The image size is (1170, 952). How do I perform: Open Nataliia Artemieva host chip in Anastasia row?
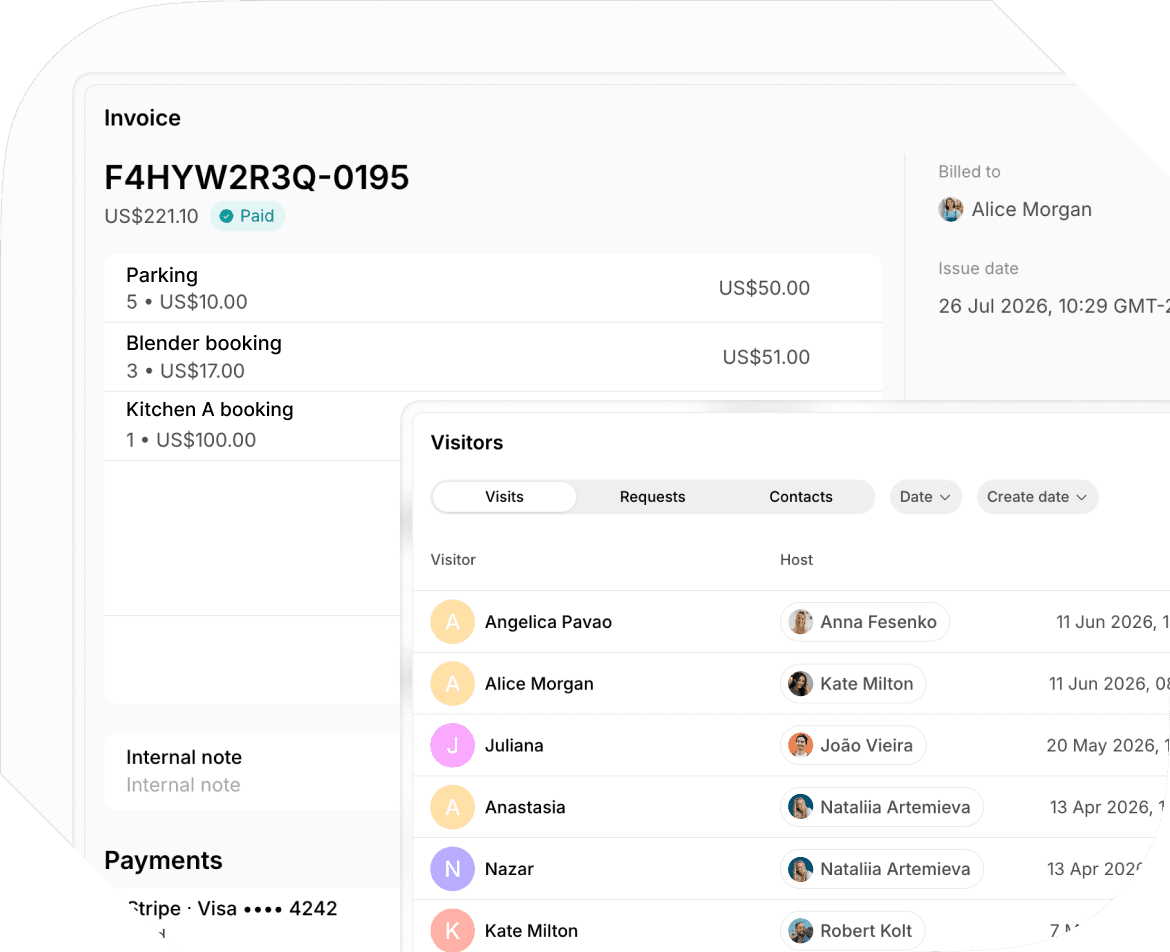point(881,807)
